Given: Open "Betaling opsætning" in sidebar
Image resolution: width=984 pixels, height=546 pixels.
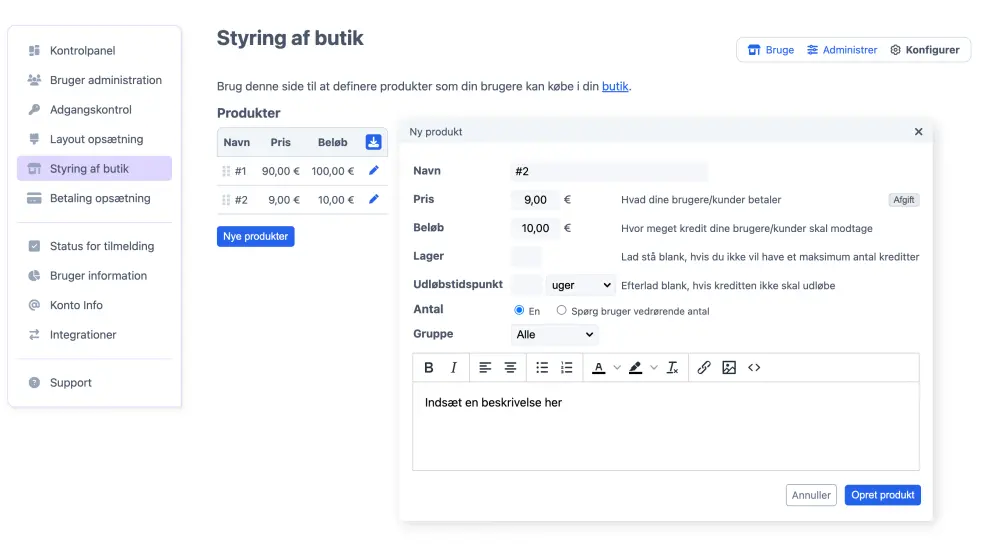Looking at the screenshot, I should 100,198.
